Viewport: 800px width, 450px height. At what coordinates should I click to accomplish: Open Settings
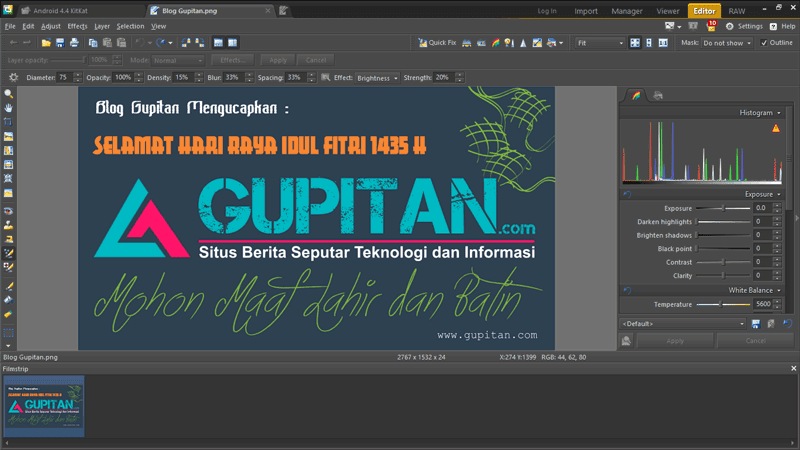coord(744,26)
